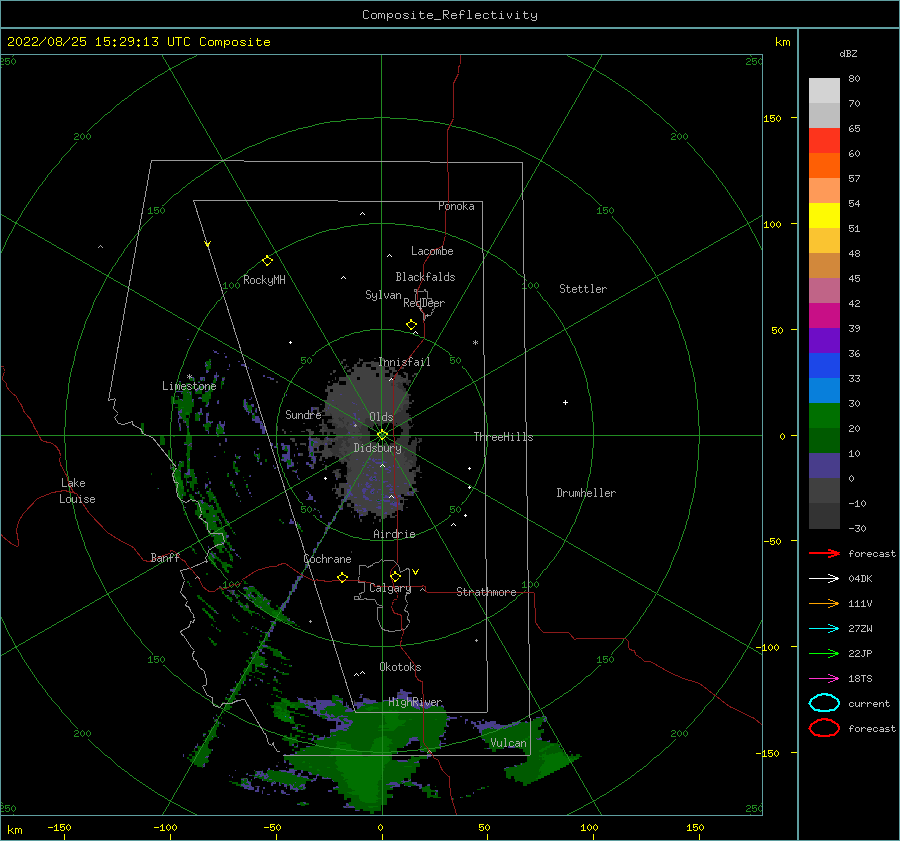Click the yellow radar-site diamond below Olds
This screenshot has width=900, height=841.
tap(382, 435)
